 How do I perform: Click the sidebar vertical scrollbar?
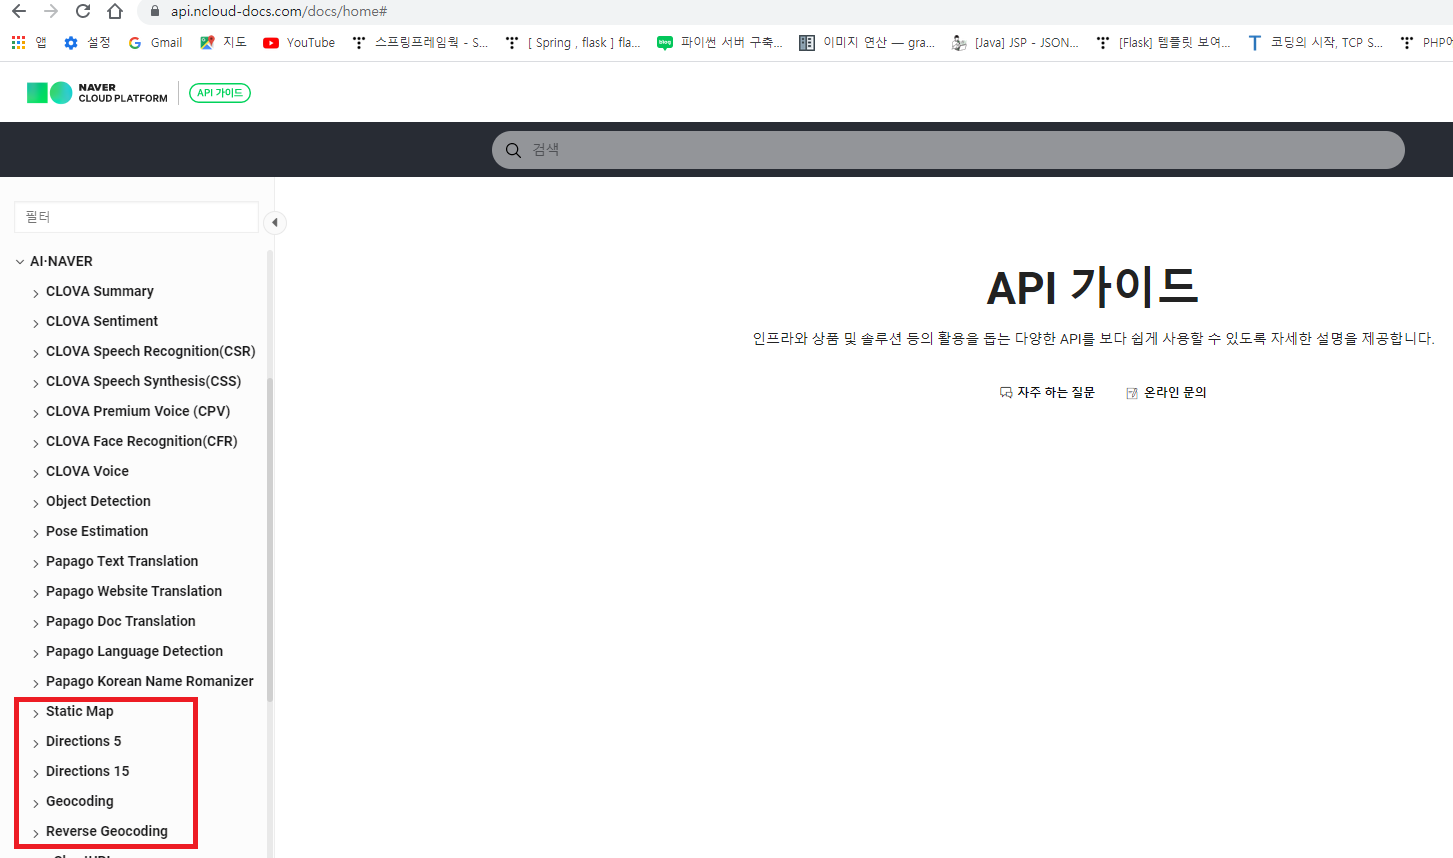270,540
